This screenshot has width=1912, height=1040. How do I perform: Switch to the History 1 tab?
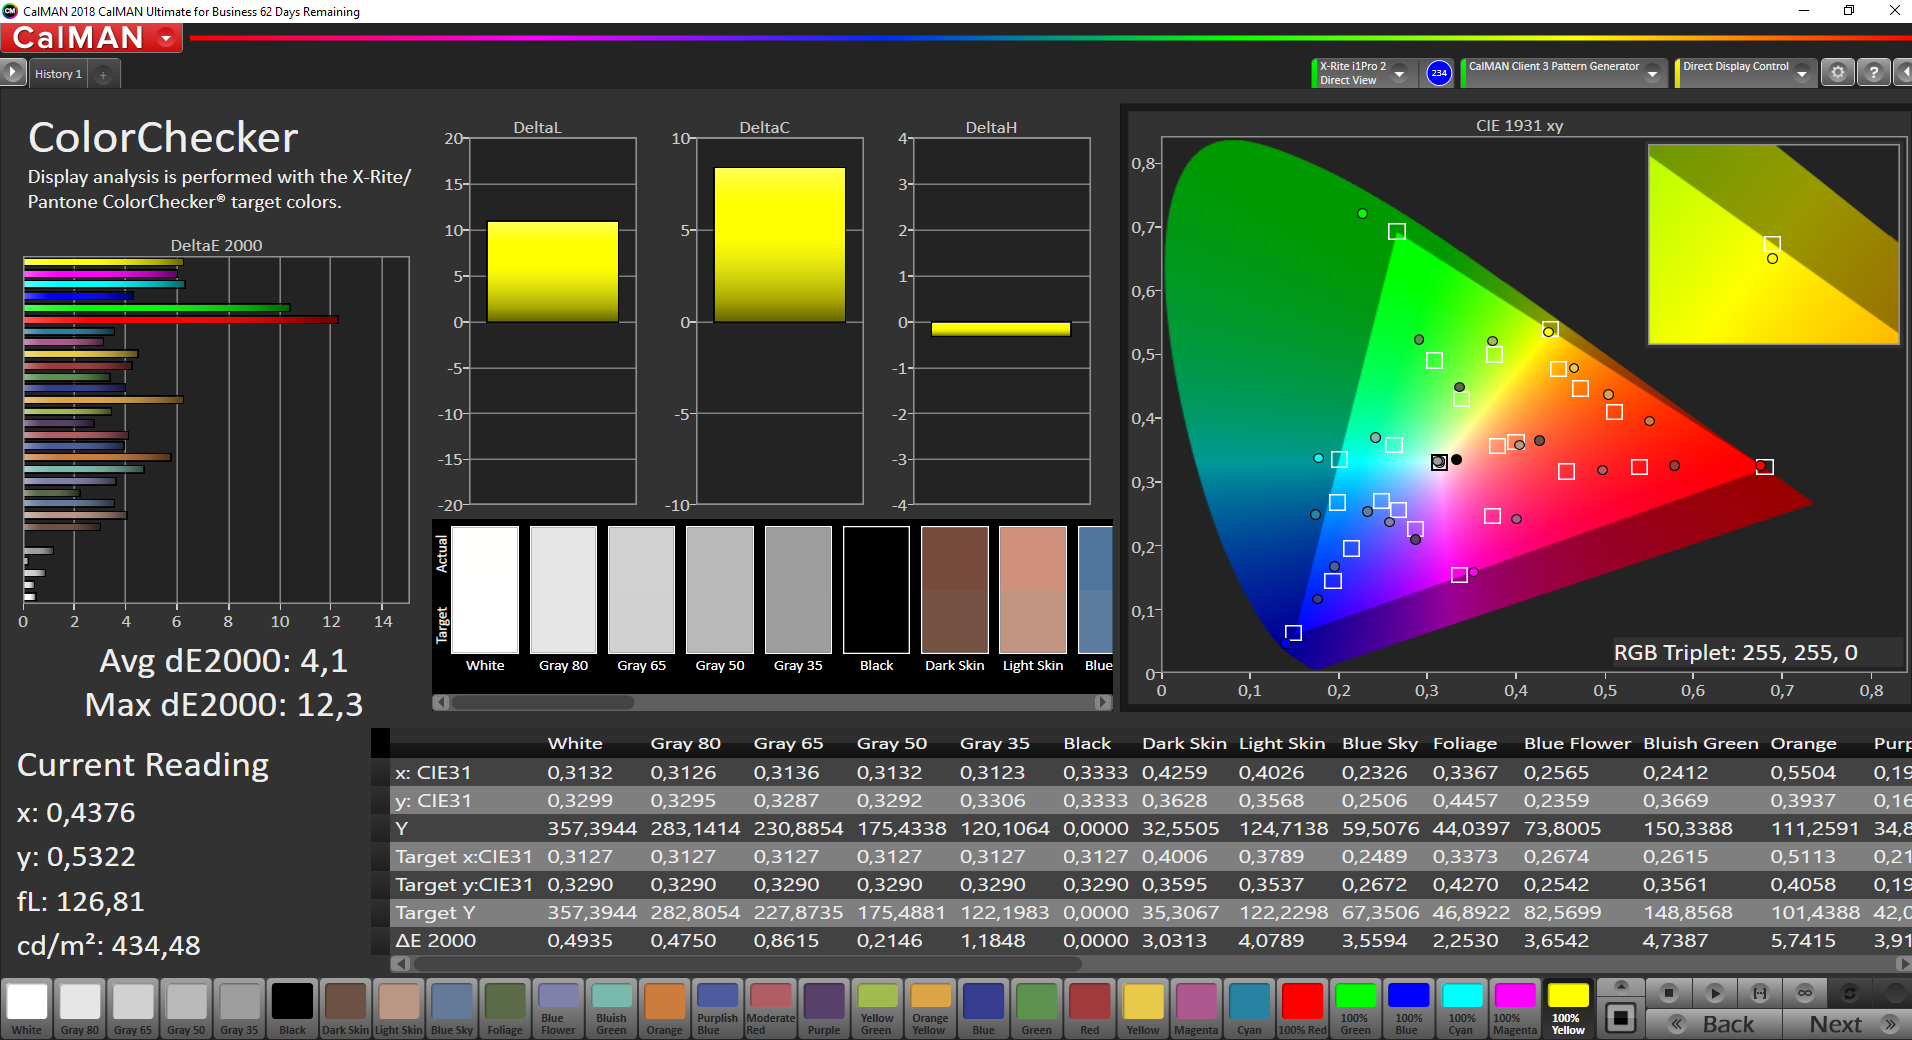pyautogui.click(x=58, y=74)
